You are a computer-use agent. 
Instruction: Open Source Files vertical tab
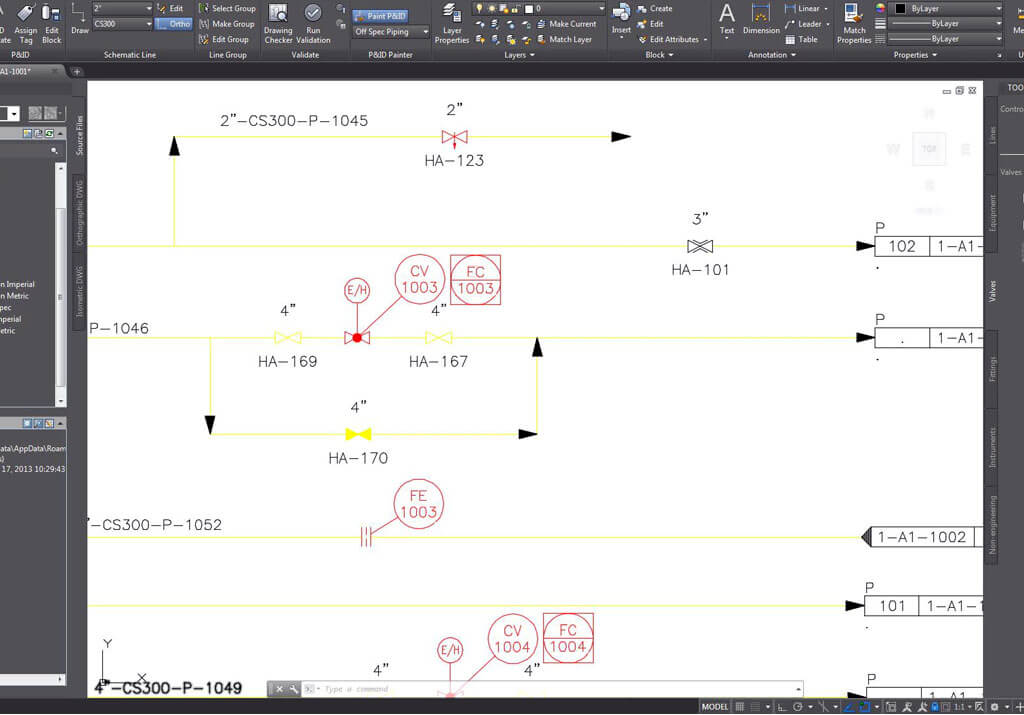(x=79, y=135)
